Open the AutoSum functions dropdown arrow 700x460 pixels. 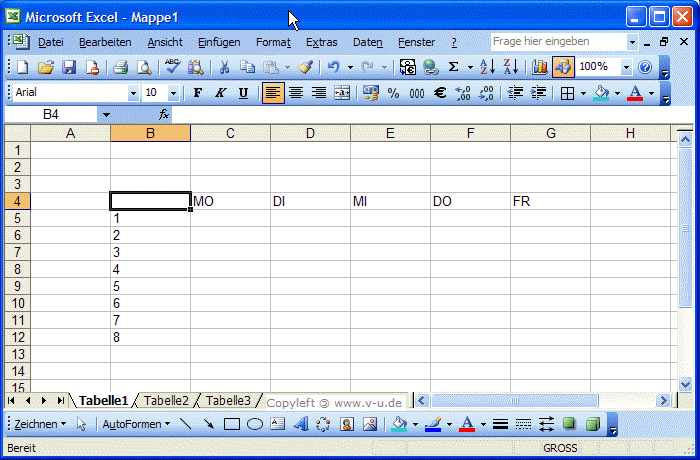[x=470, y=68]
